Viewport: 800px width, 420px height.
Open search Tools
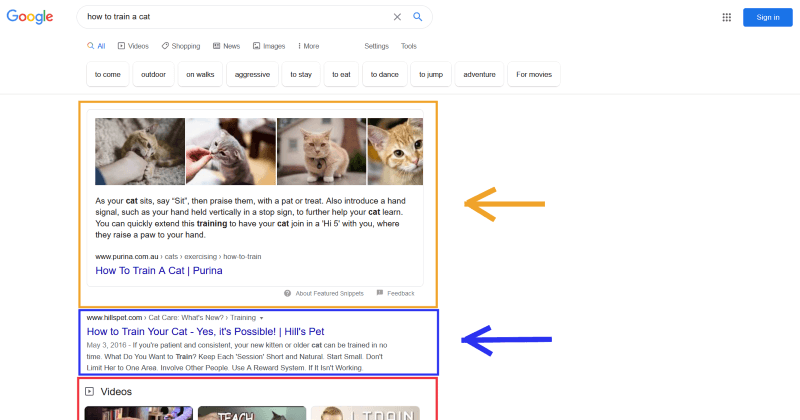click(x=409, y=46)
